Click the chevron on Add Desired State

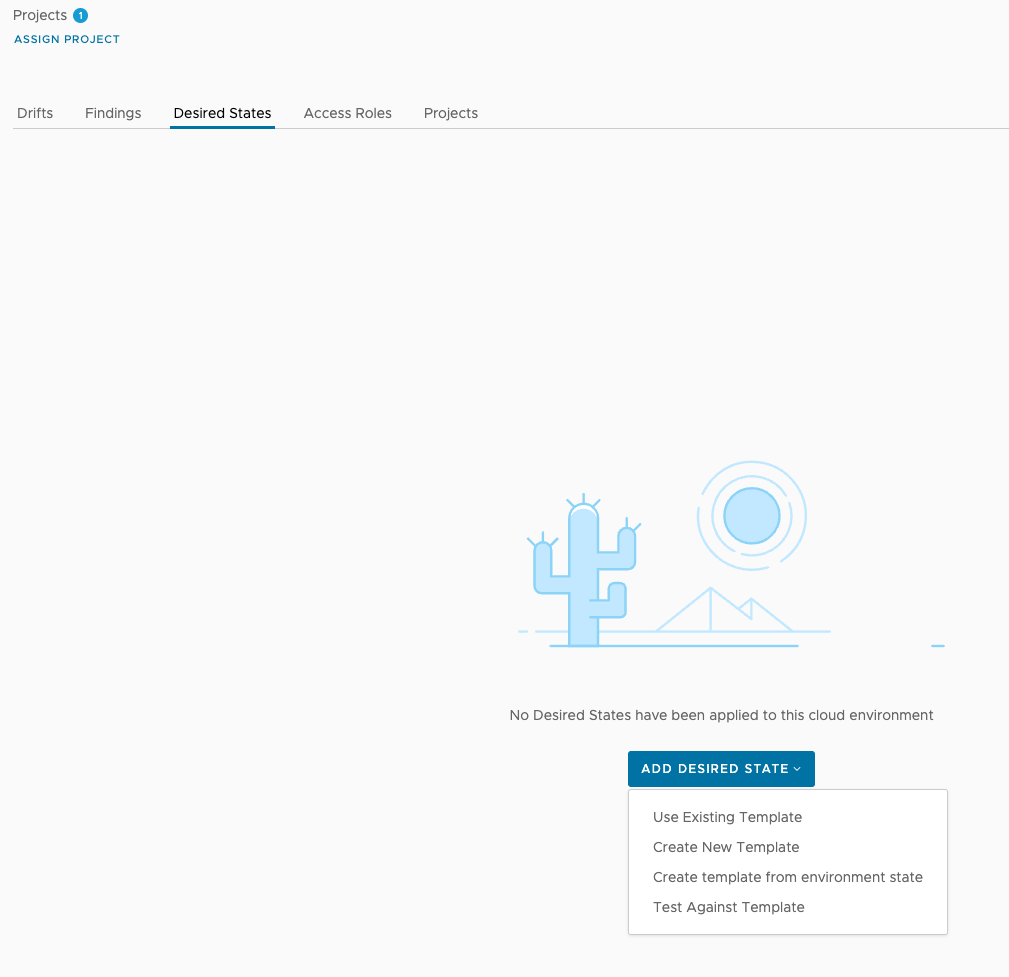pyautogui.click(x=797, y=769)
